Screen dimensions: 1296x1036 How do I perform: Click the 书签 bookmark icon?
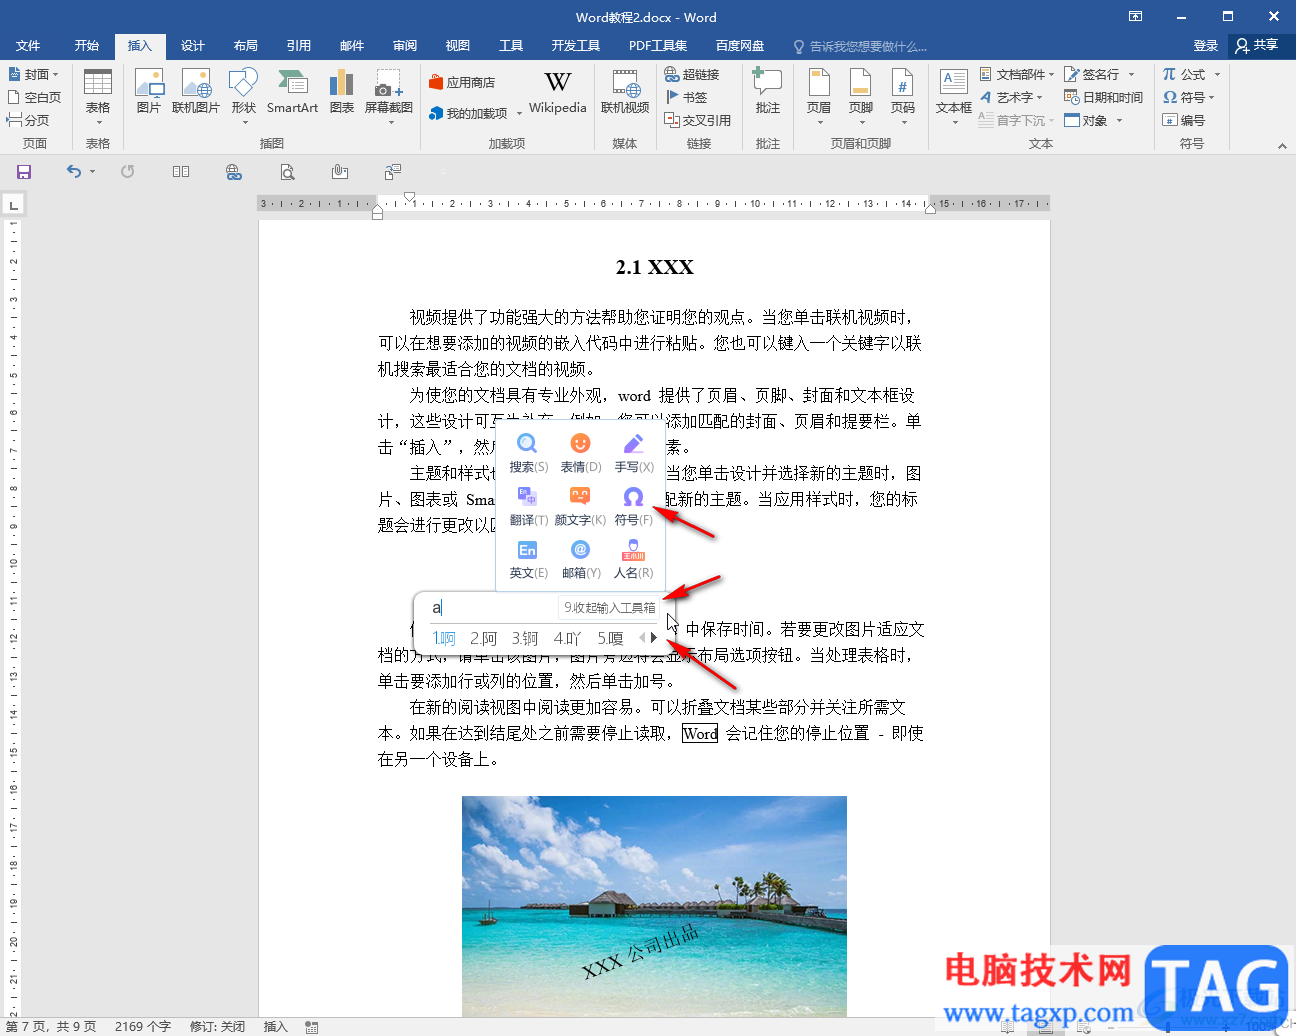pos(687,97)
